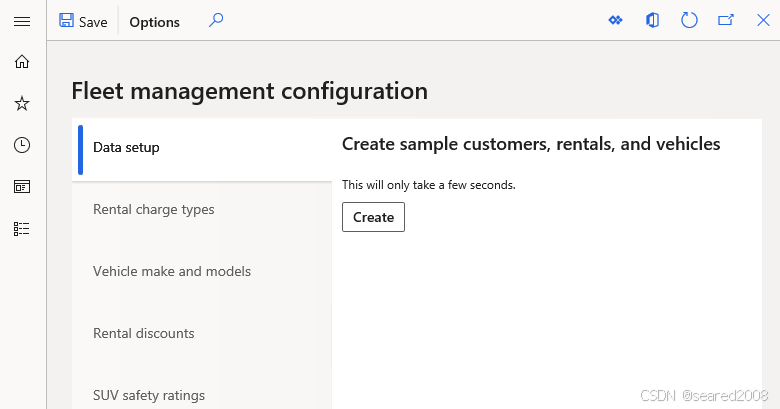Open the Favorites star list

point(22,103)
